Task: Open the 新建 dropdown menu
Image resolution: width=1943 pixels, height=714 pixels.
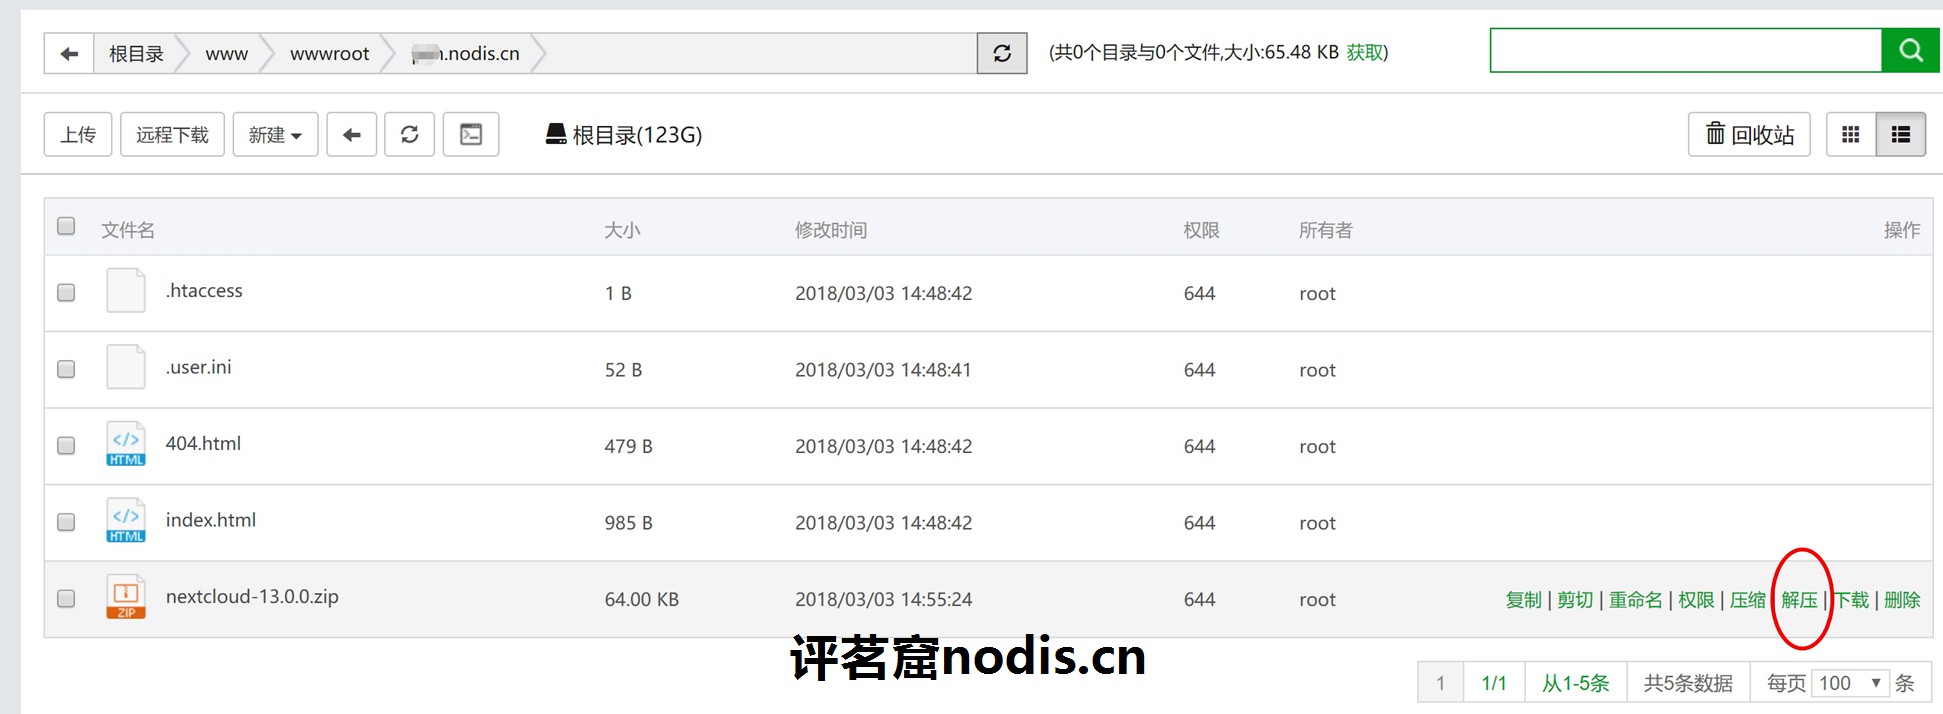Action: click(x=275, y=134)
